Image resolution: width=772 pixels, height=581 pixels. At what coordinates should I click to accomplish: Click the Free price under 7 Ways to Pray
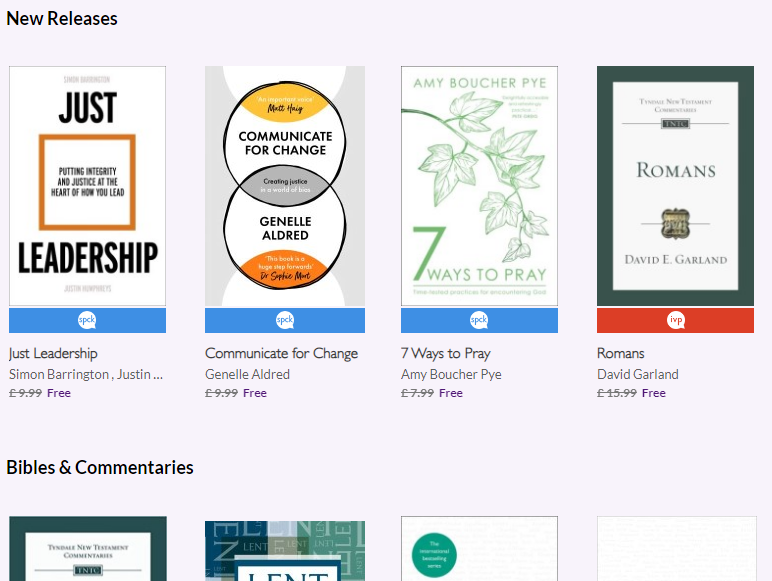(x=451, y=393)
